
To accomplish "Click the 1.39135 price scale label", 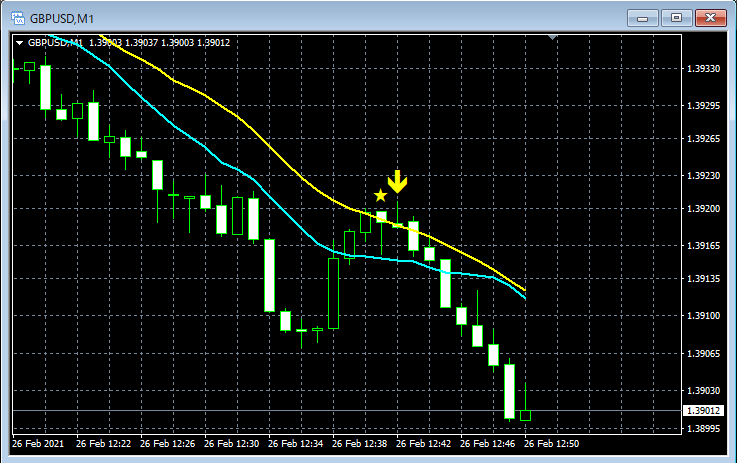I will point(703,278).
